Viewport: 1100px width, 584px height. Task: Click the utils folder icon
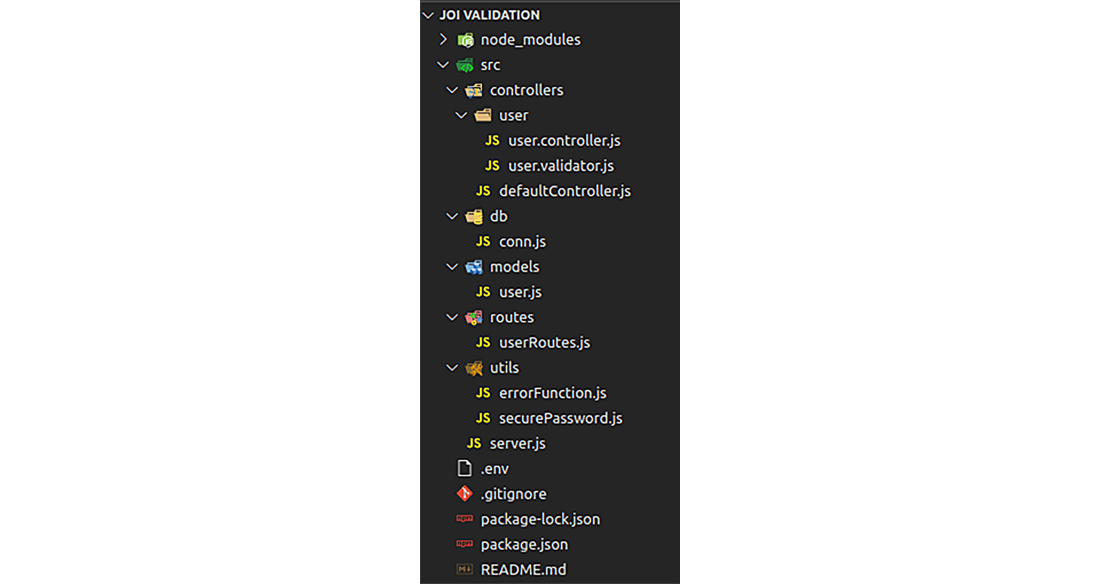click(x=476, y=367)
